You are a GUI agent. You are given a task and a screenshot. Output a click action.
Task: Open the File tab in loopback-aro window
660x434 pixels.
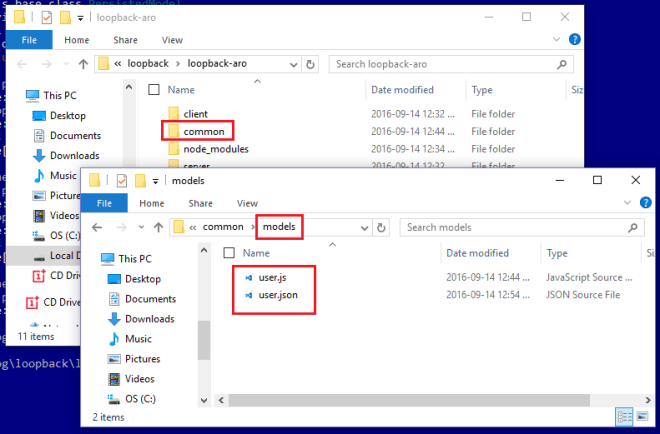point(29,40)
